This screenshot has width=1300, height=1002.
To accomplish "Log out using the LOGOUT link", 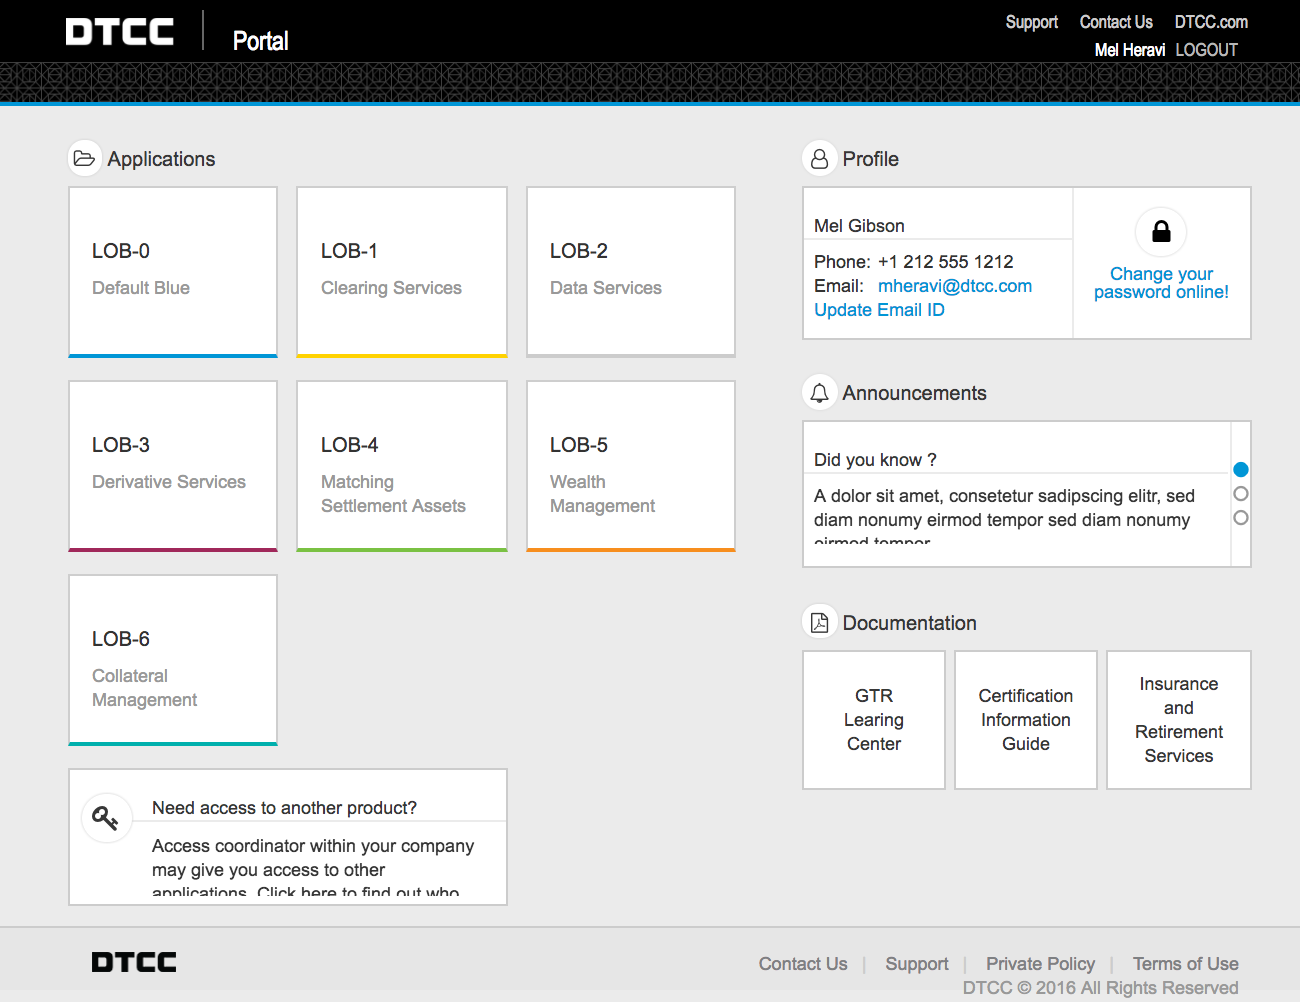I will [x=1207, y=50].
